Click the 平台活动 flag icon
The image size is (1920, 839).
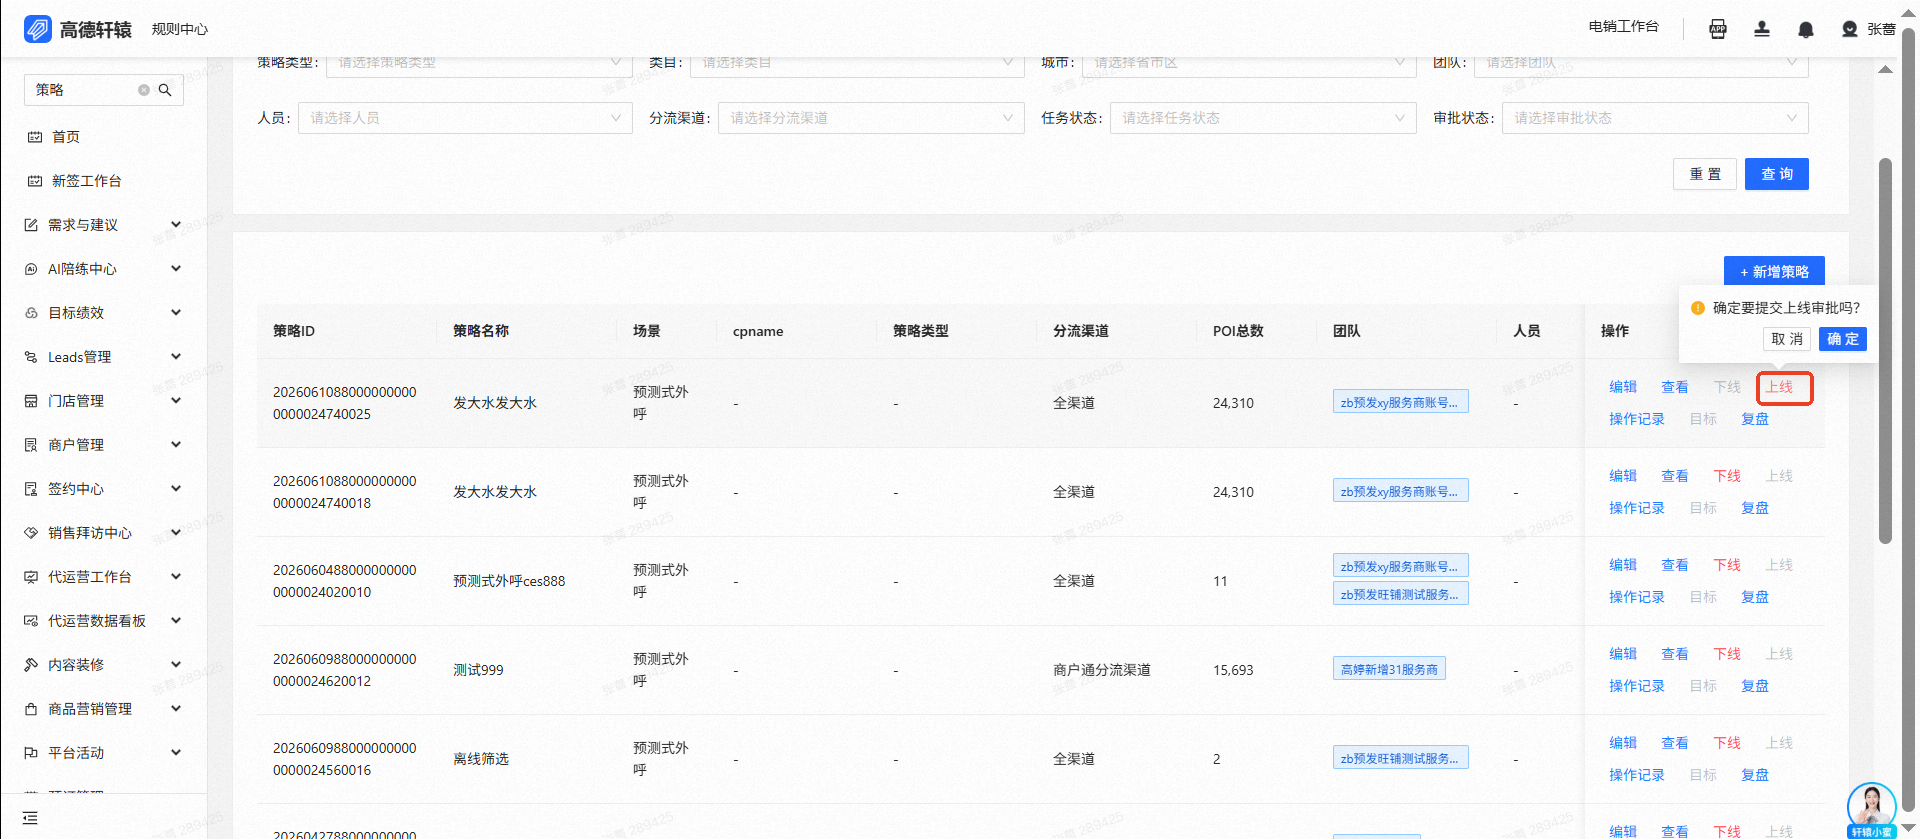click(x=31, y=753)
